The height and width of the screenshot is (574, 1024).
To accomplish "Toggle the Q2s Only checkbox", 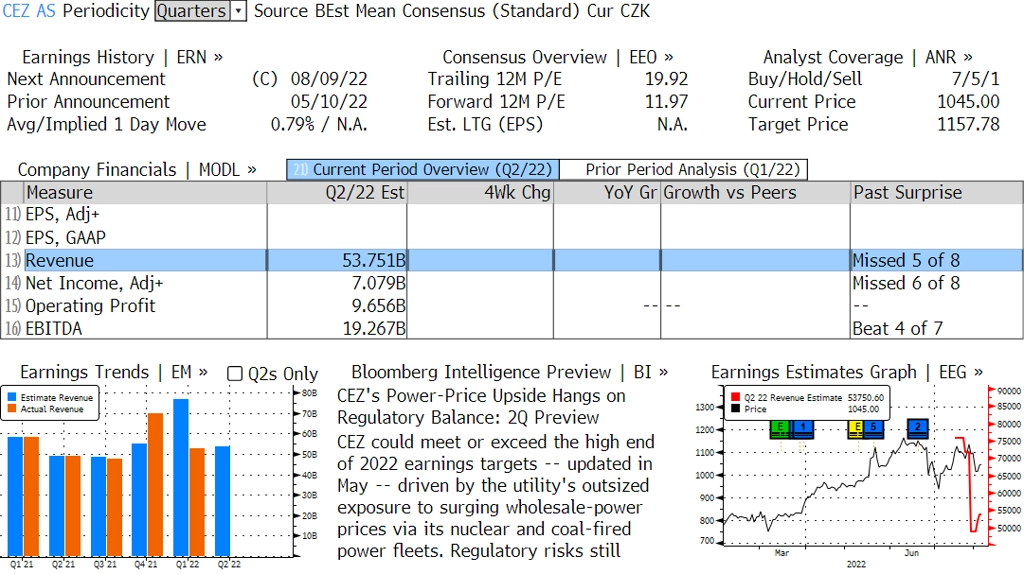I will tap(234, 374).
